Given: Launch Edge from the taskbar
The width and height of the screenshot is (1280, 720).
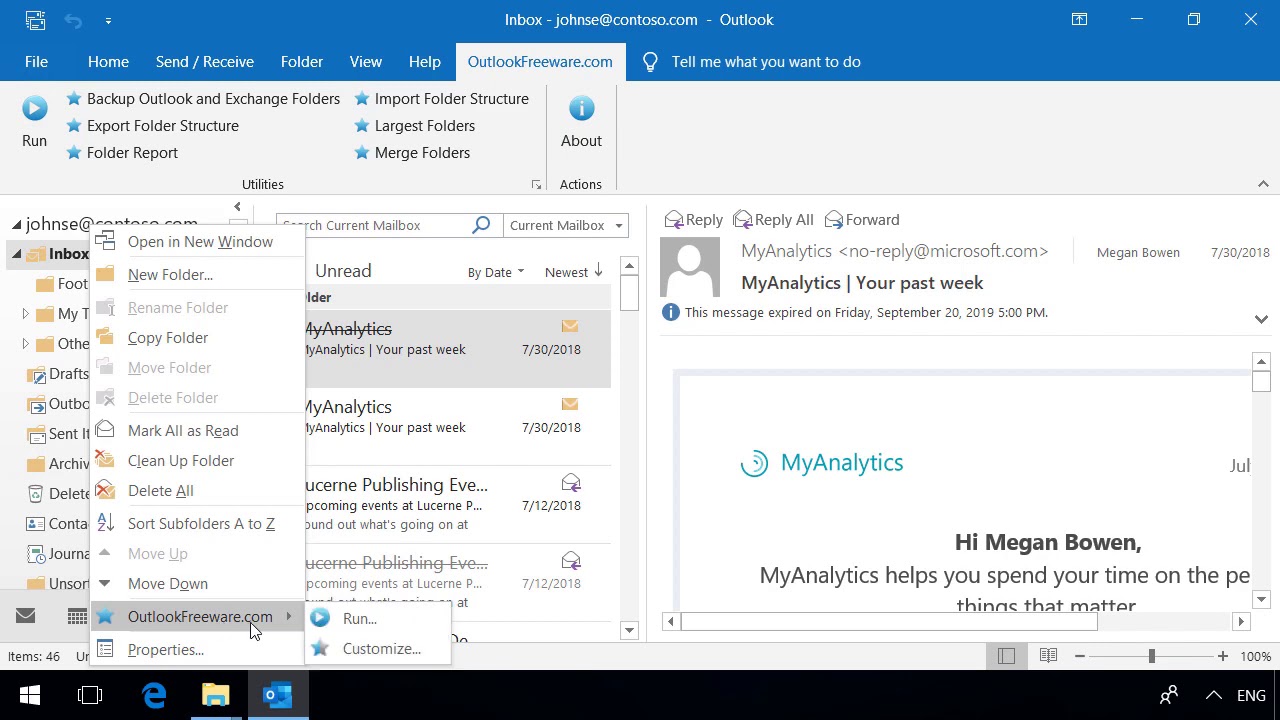Looking at the screenshot, I should [154, 695].
